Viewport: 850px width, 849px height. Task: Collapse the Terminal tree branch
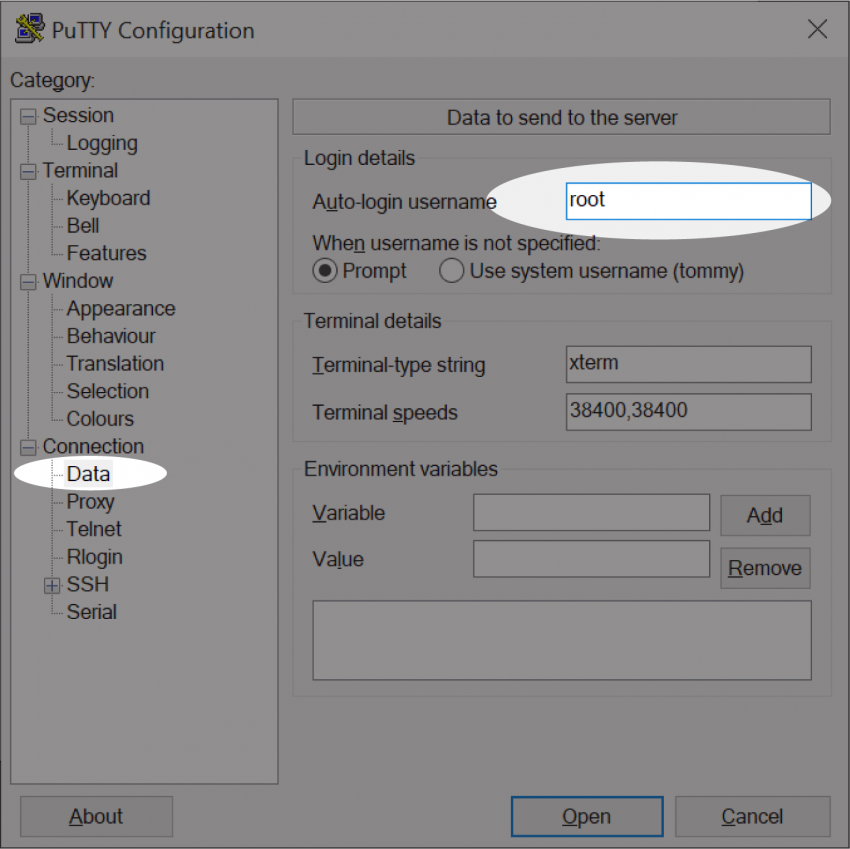click(29, 170)
